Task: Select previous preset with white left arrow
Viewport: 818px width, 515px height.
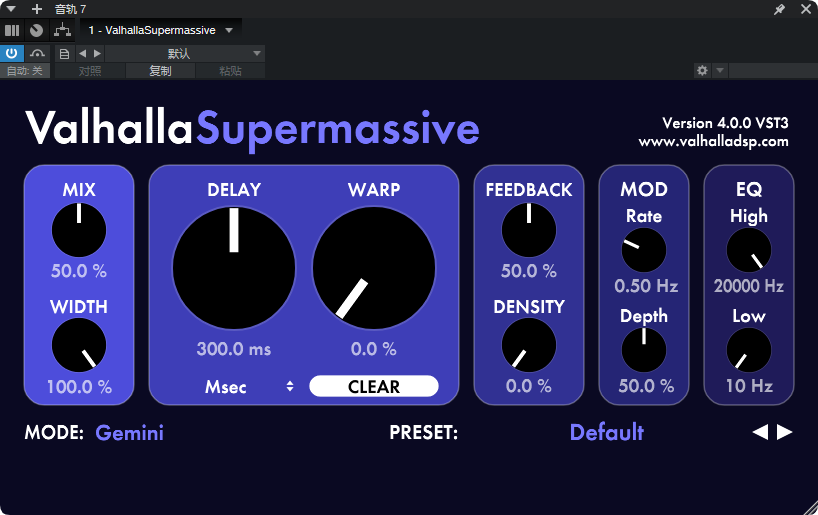Action: (x=760, y=432)
